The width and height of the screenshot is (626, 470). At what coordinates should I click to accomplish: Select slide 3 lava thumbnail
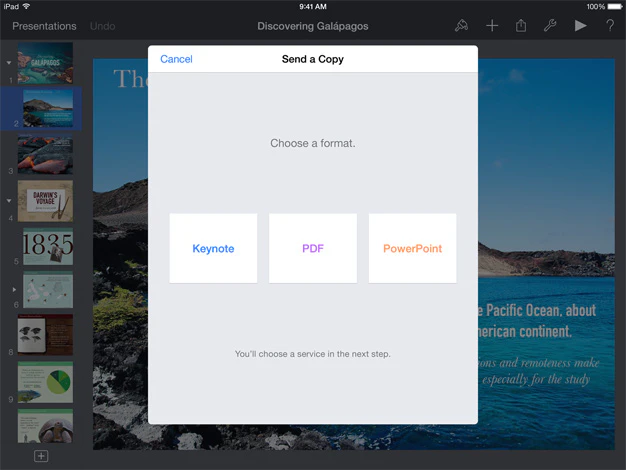(45, 155)
